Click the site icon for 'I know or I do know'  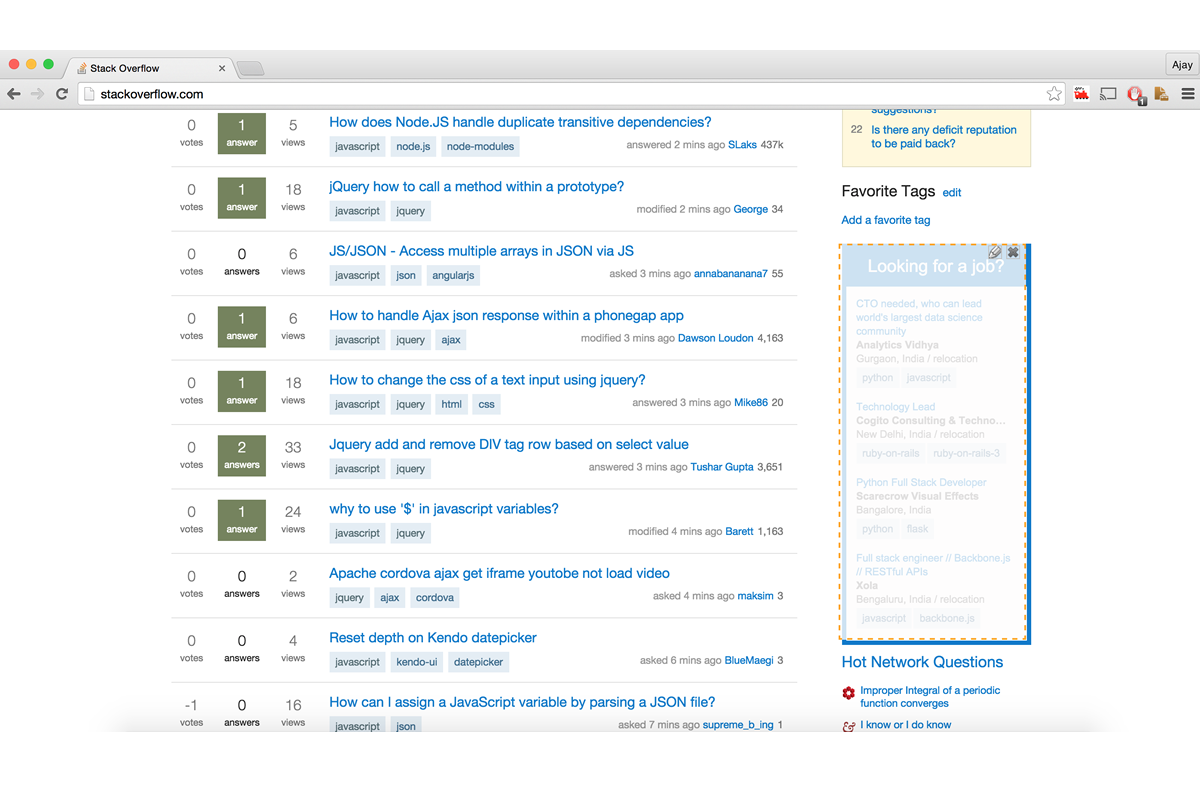click(849, 726)
